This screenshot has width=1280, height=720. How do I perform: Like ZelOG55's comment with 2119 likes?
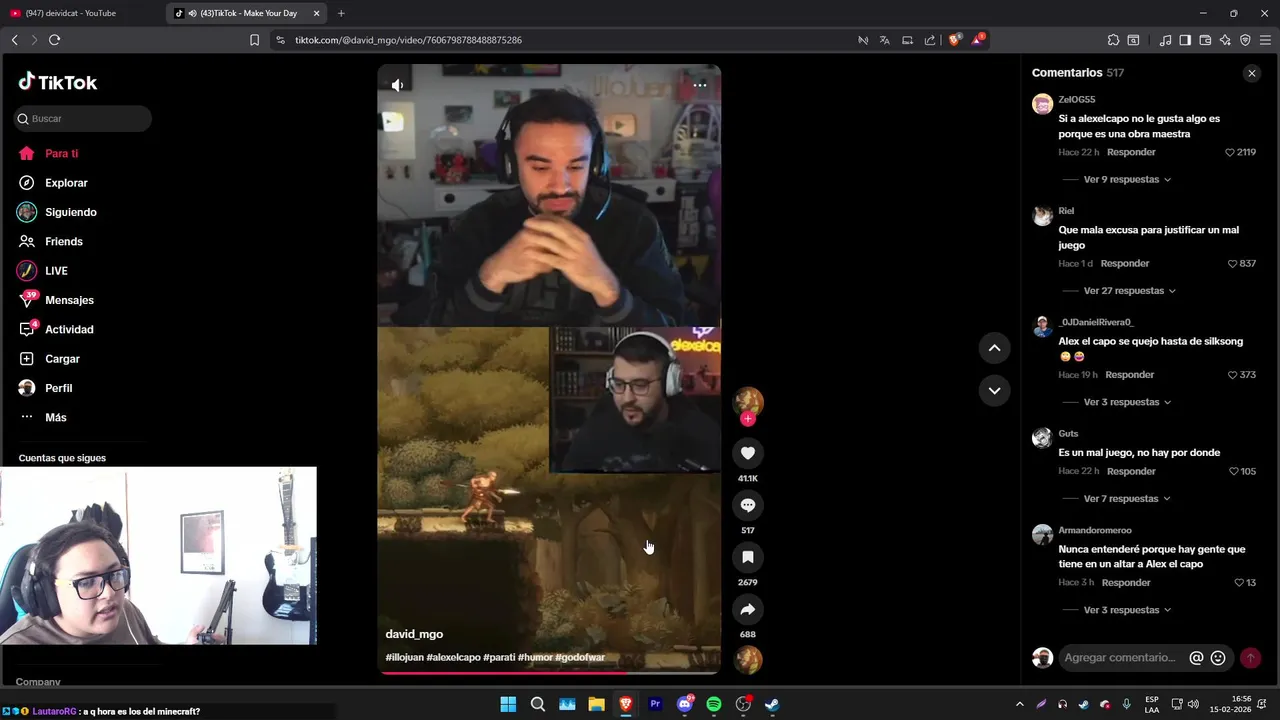tap(1230, 152)
